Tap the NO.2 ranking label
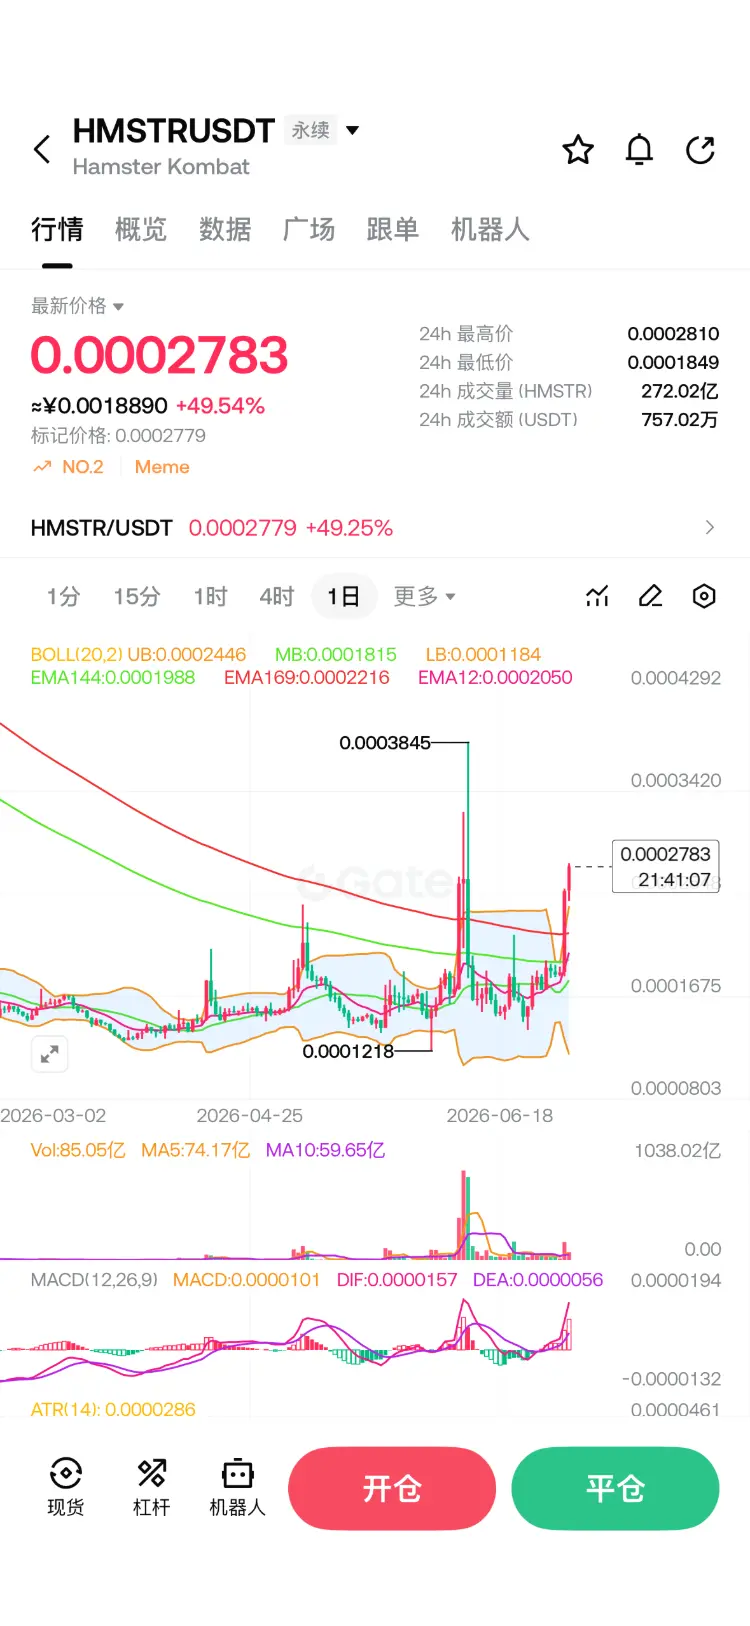 [83, 467]
